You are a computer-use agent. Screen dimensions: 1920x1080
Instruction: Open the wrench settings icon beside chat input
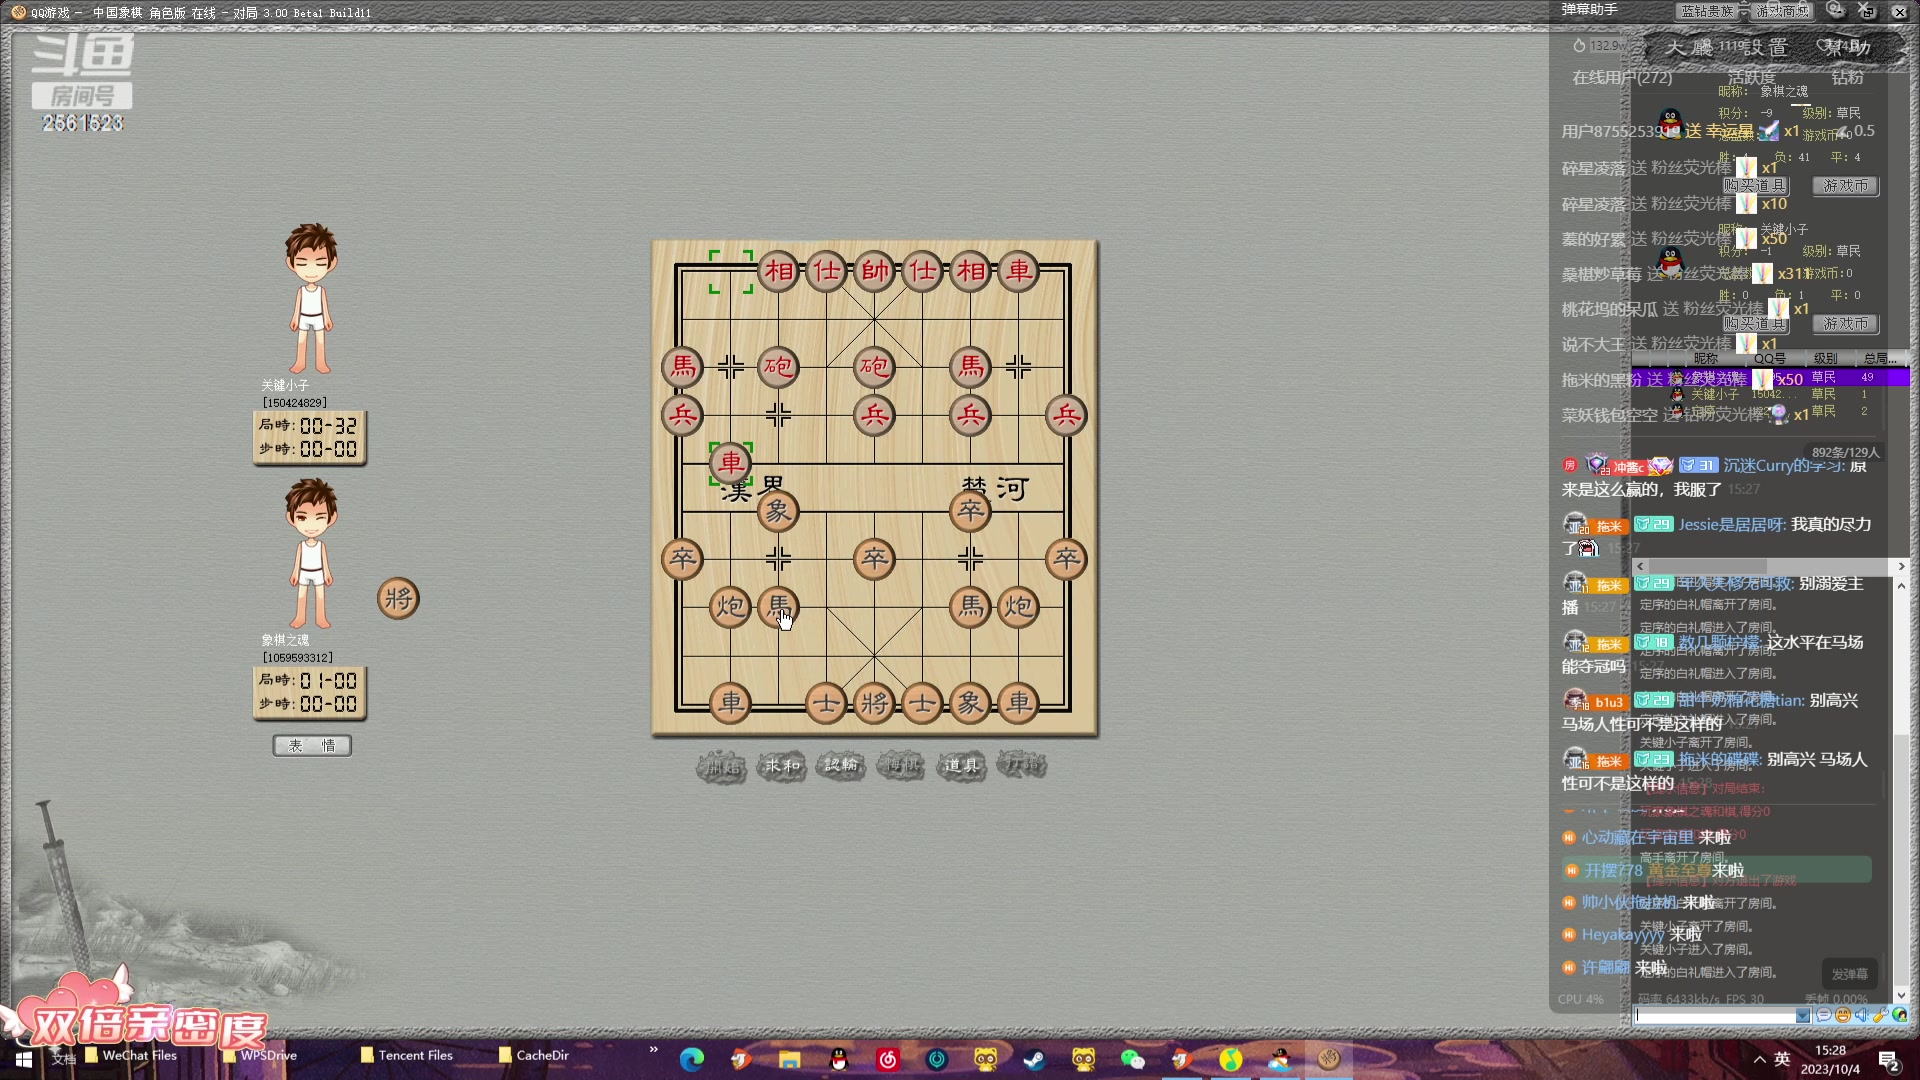[x=1880, y=1015]
